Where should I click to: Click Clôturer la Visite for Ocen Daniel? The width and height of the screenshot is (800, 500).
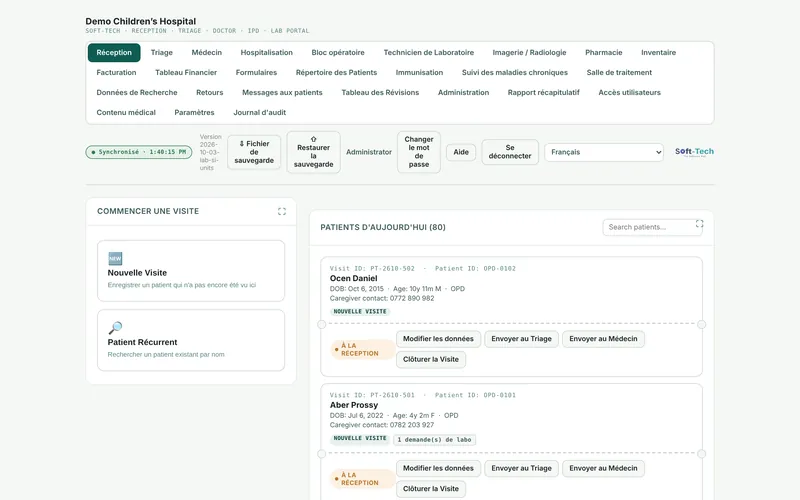point(431,359)
